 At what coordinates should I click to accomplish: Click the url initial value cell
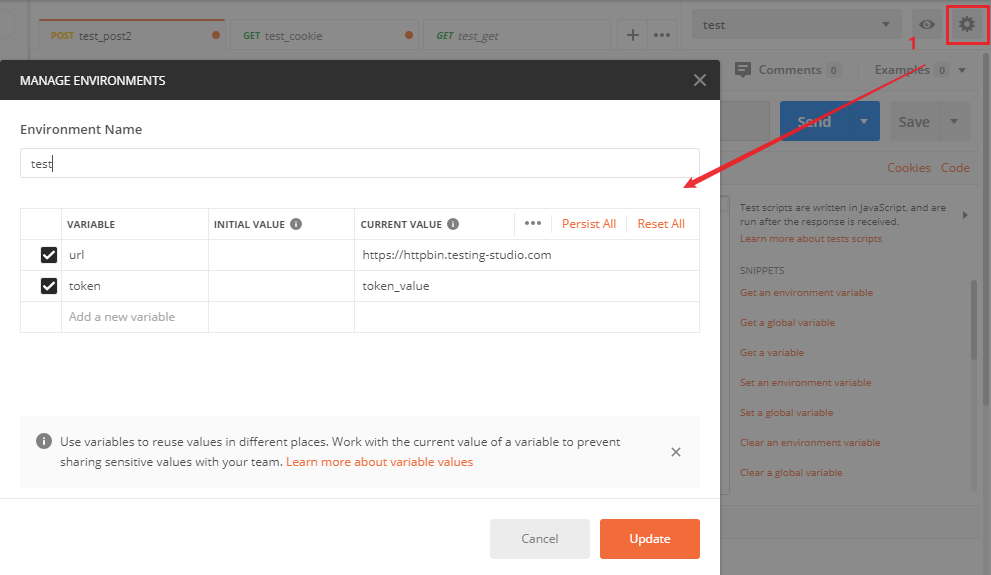[281, 255]
